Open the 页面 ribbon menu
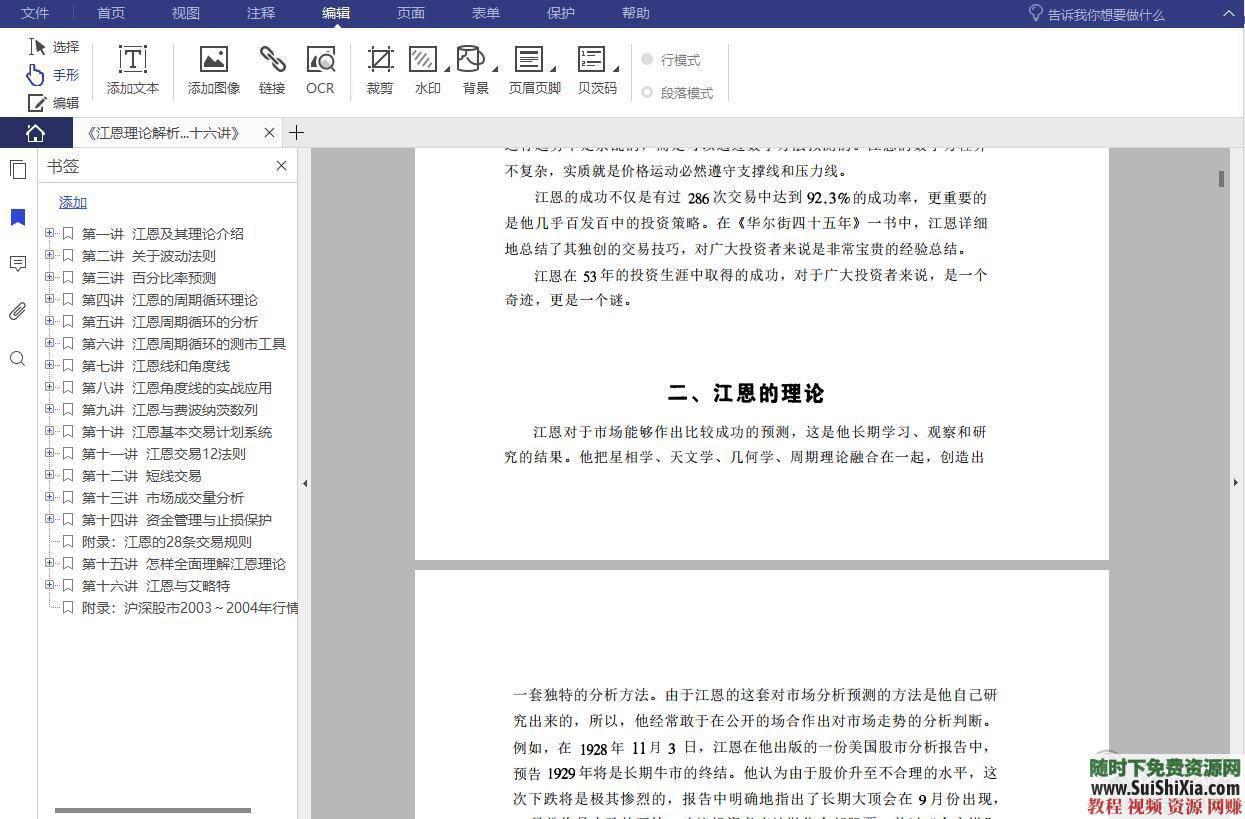Image resolution: width=1245 pixels, height=819 pixels. click(x=410, y=13)
